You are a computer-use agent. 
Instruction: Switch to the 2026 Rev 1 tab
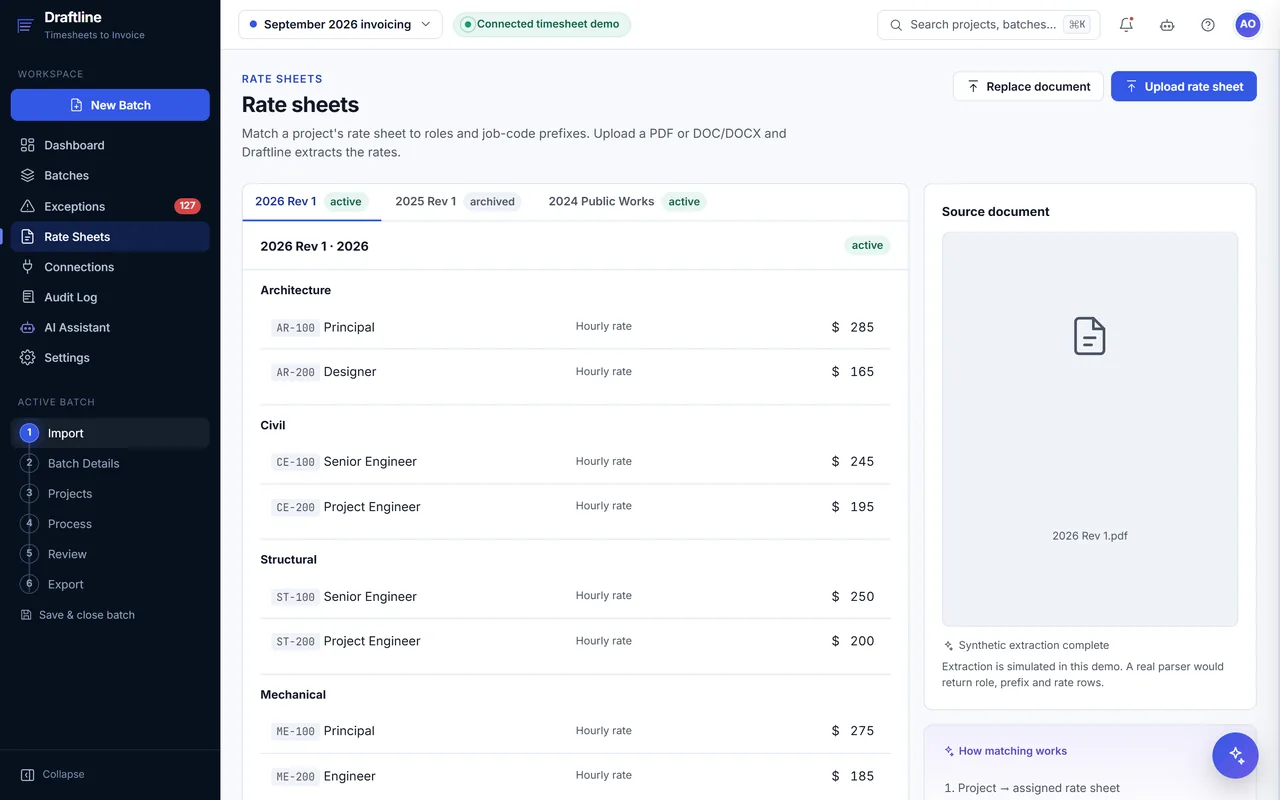coord(312,201)
